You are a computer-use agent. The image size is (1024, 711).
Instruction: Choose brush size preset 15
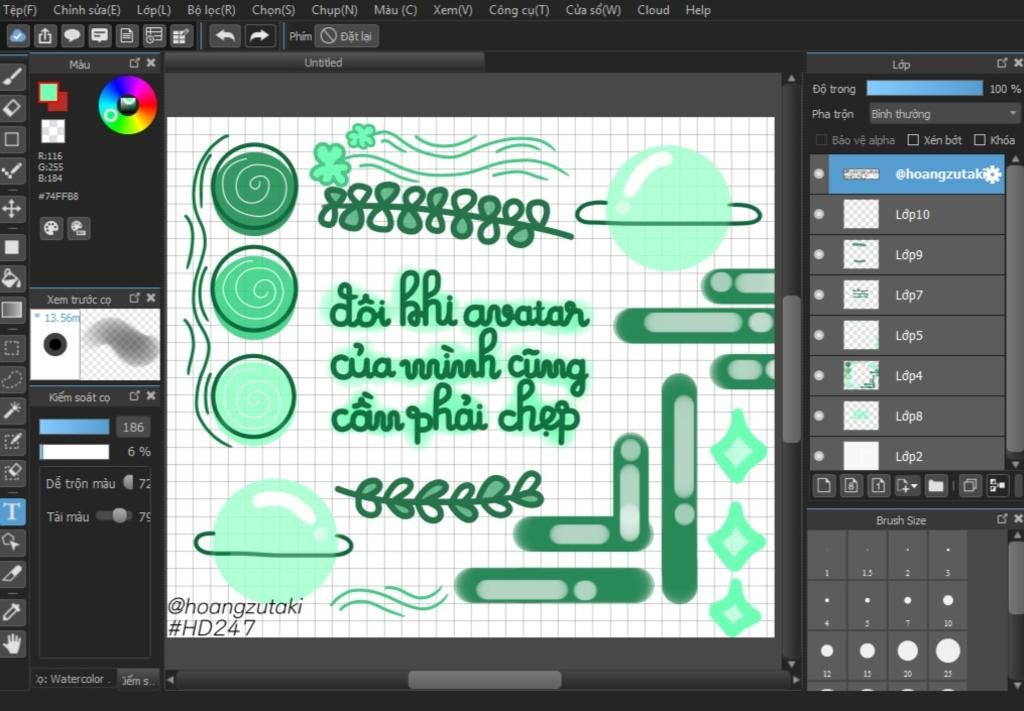point(867,656)
